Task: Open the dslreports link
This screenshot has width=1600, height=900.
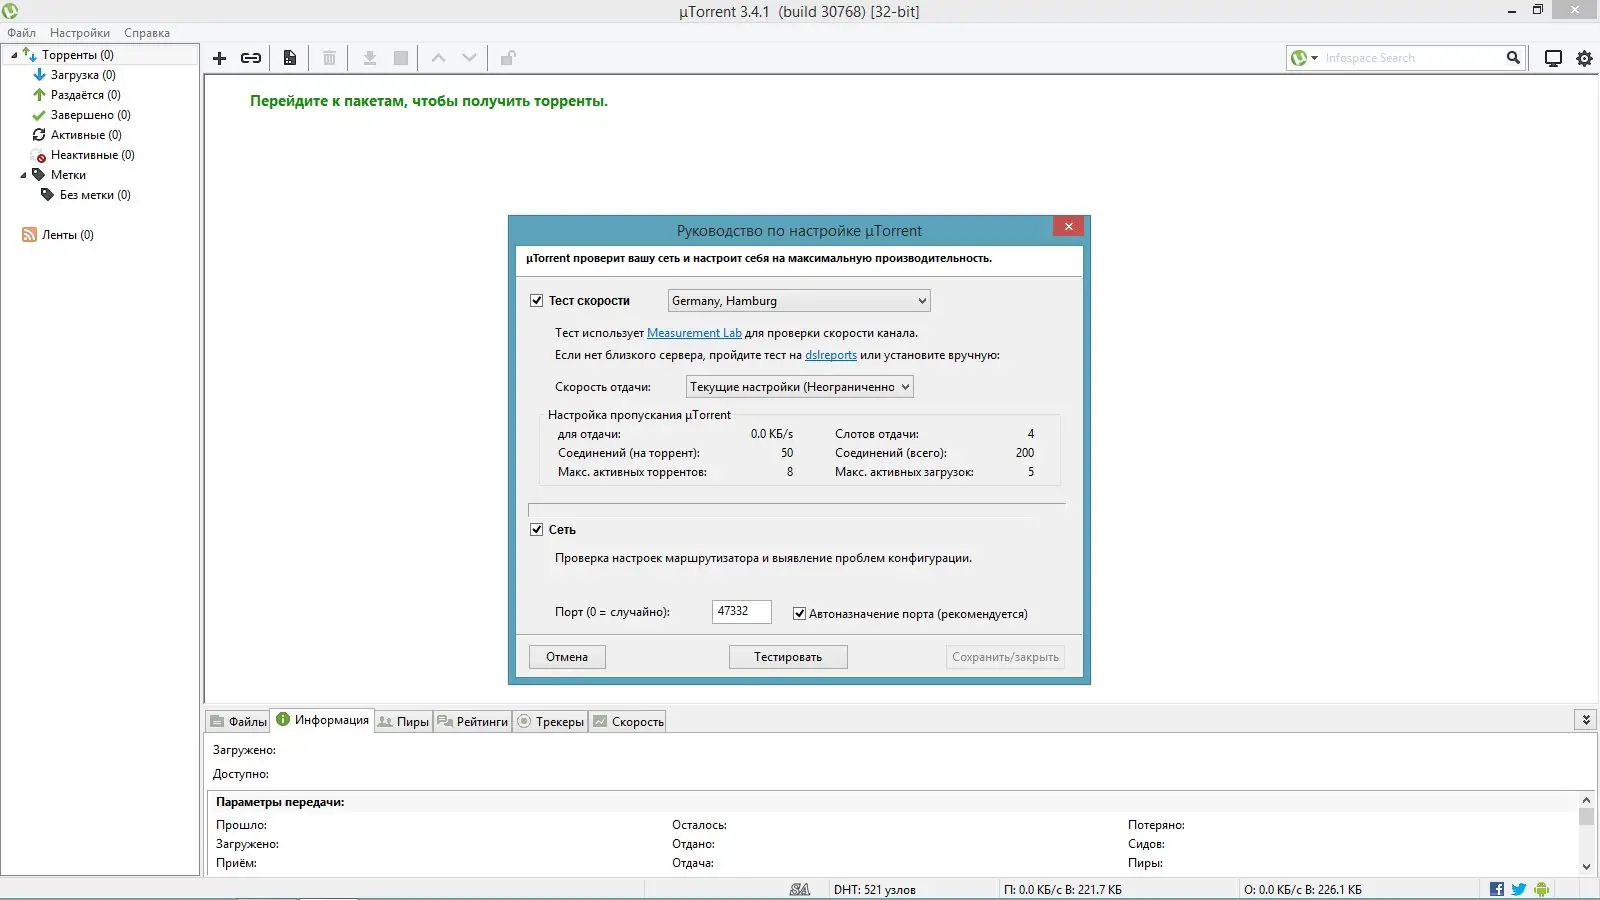Action: click(x=831, y=355)
